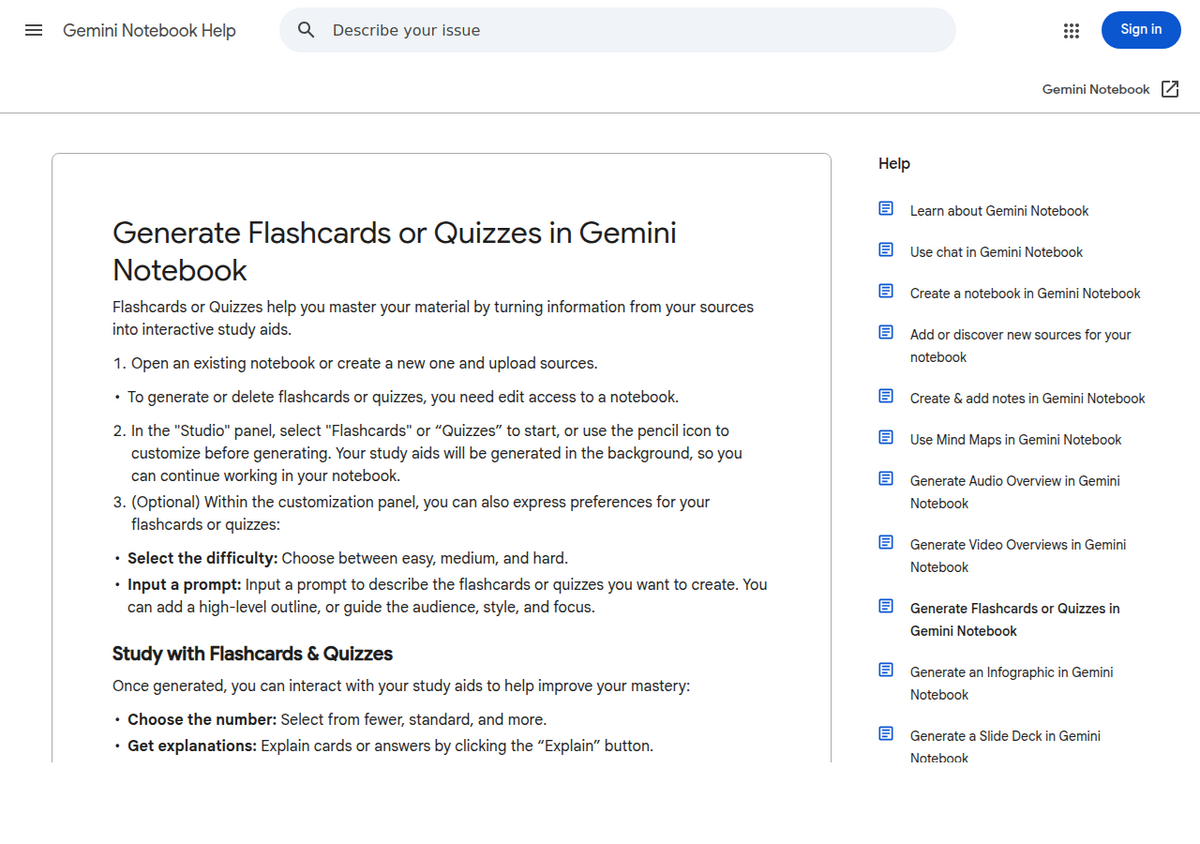This screenshot has width=1200, height=844.
Task: Click the 'Choose the number:' bold text
Action: pyautogui.click(x=202, y=719)
